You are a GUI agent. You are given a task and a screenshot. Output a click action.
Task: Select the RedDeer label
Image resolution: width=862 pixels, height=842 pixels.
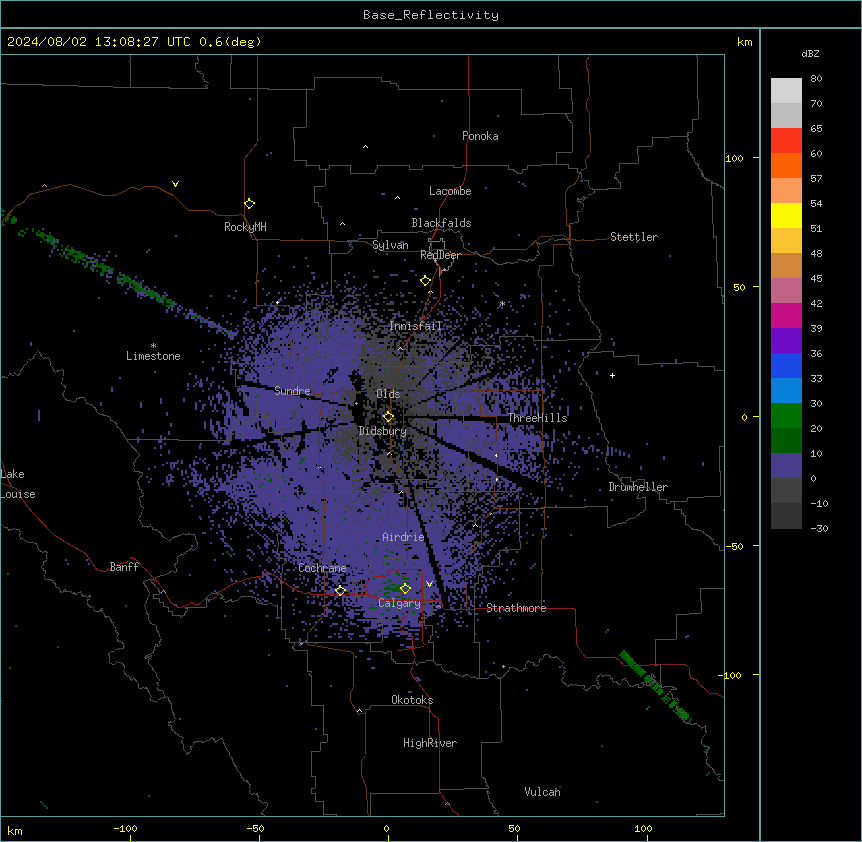(x=440, y=255)
